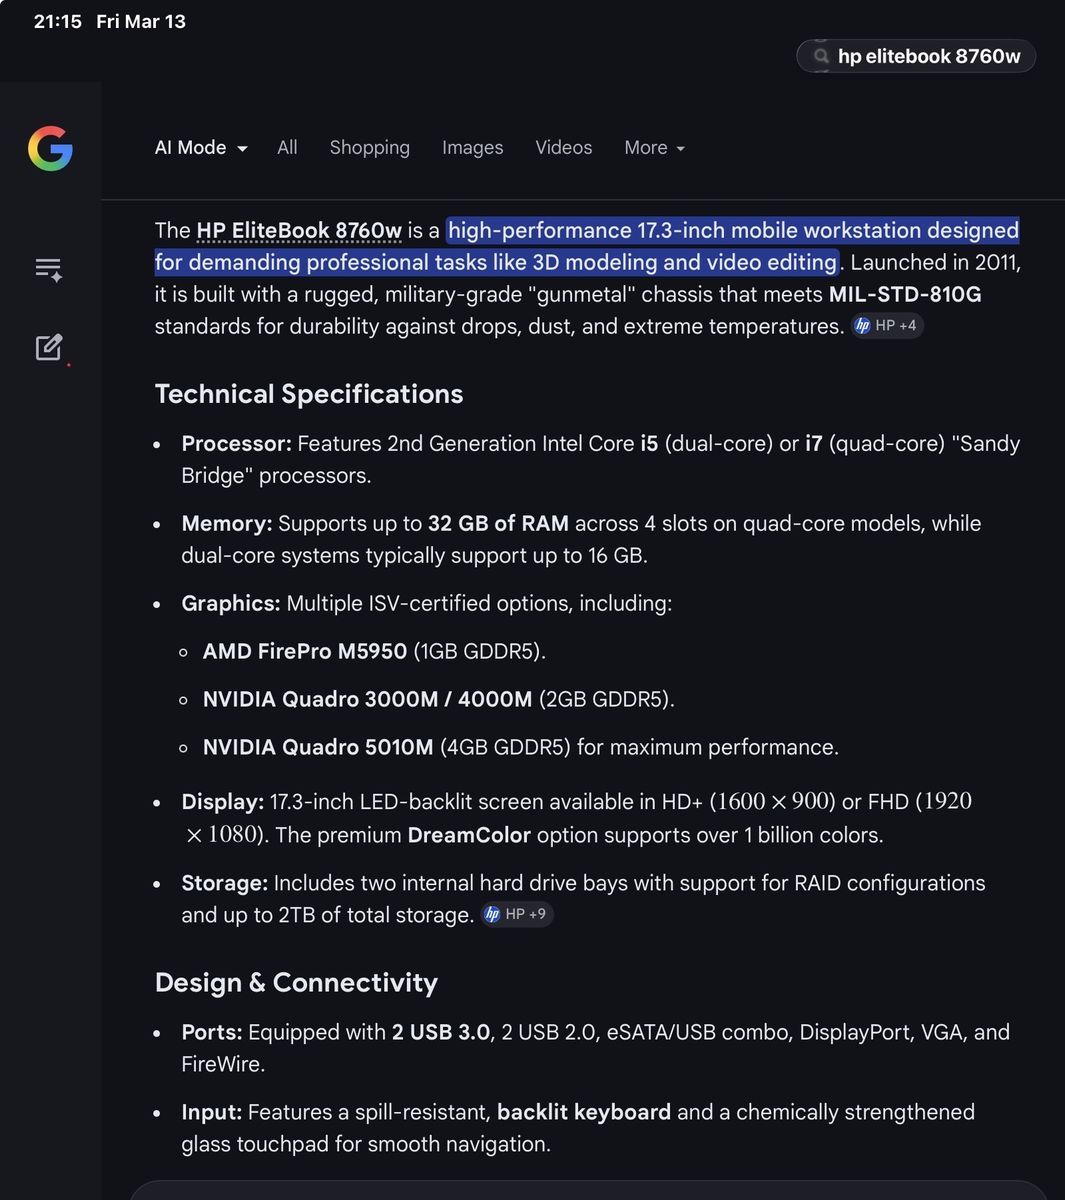1065x1200 pixels.
Task: Open AI Mode history list icon
Action: click(48, 269)
